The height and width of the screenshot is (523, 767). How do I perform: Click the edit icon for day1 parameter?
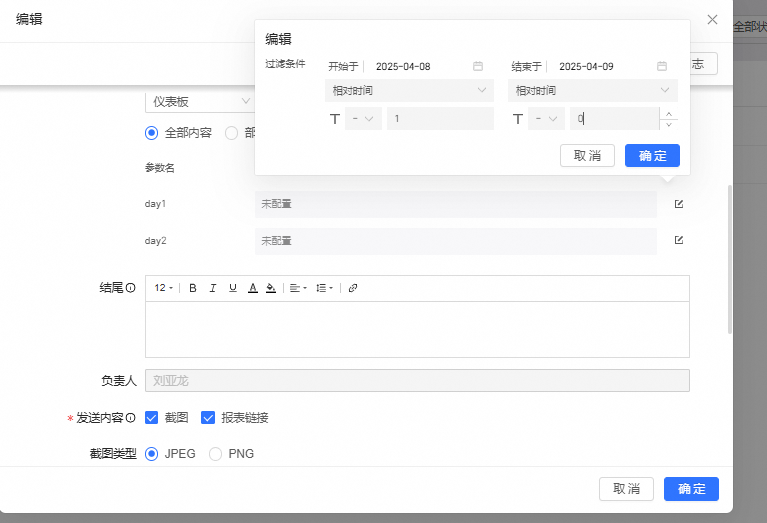pyautogui.click(x=678, y=204)
